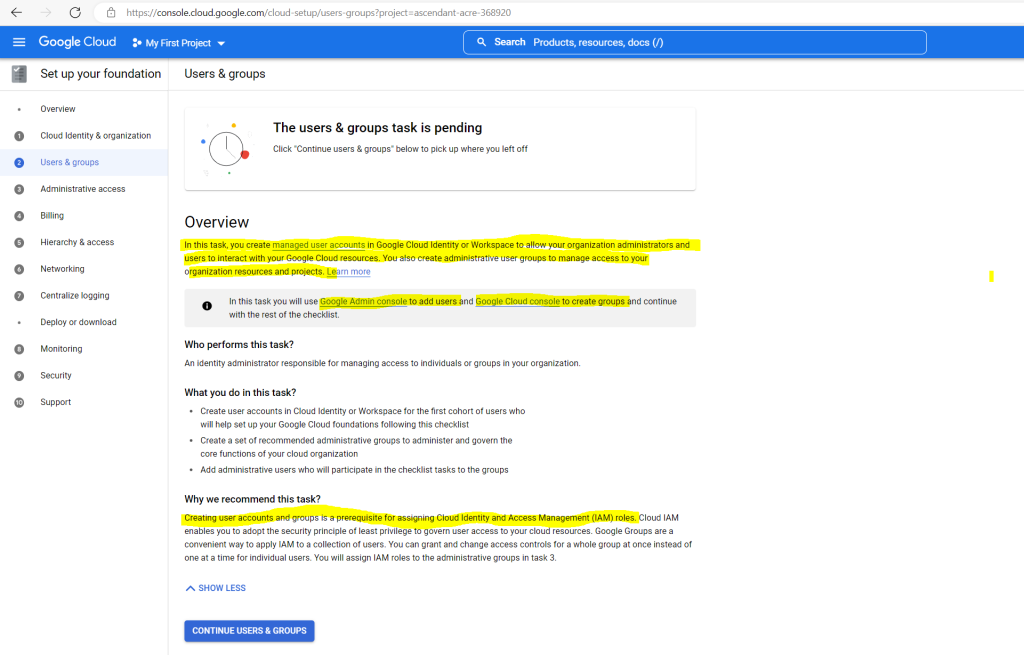Image resolution: width=1024 pixels, height=655 pixels.
Task: Open the My First Project dropdown
Action: click(178, 43)
